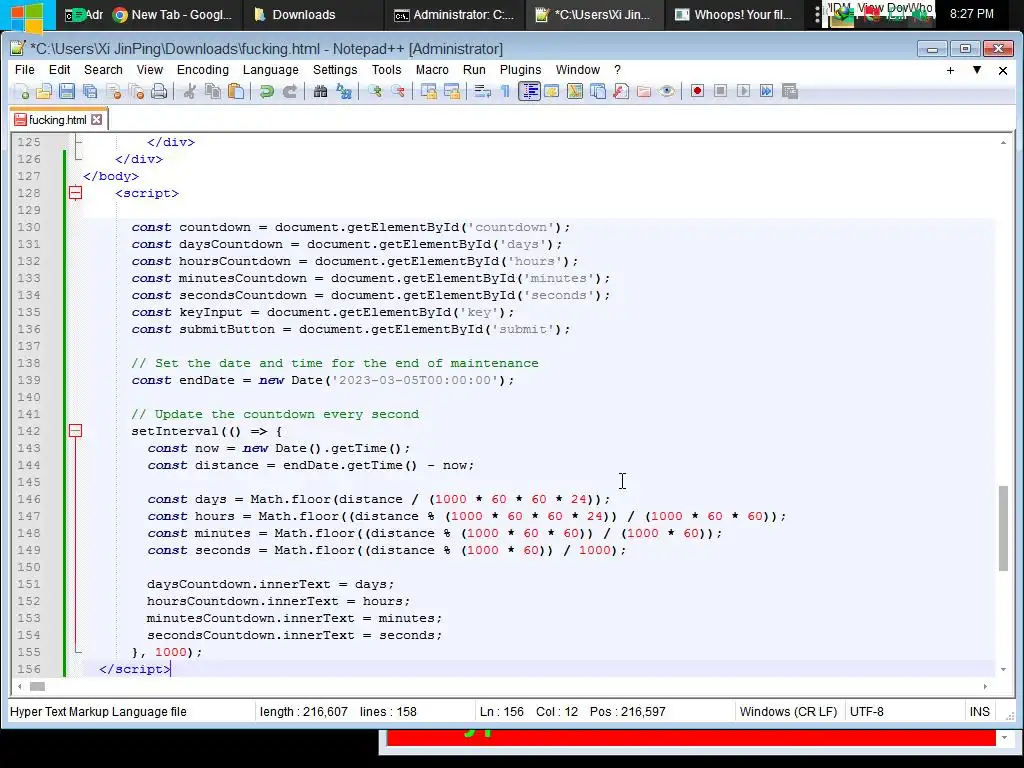Open the File menu

coord(25,70)
